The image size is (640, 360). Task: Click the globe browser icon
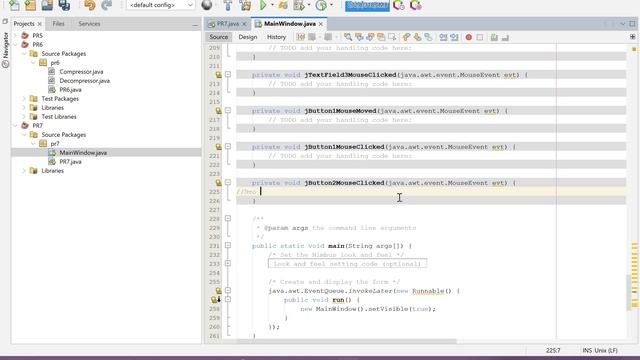pyautogui.click(x=207, y=5)
